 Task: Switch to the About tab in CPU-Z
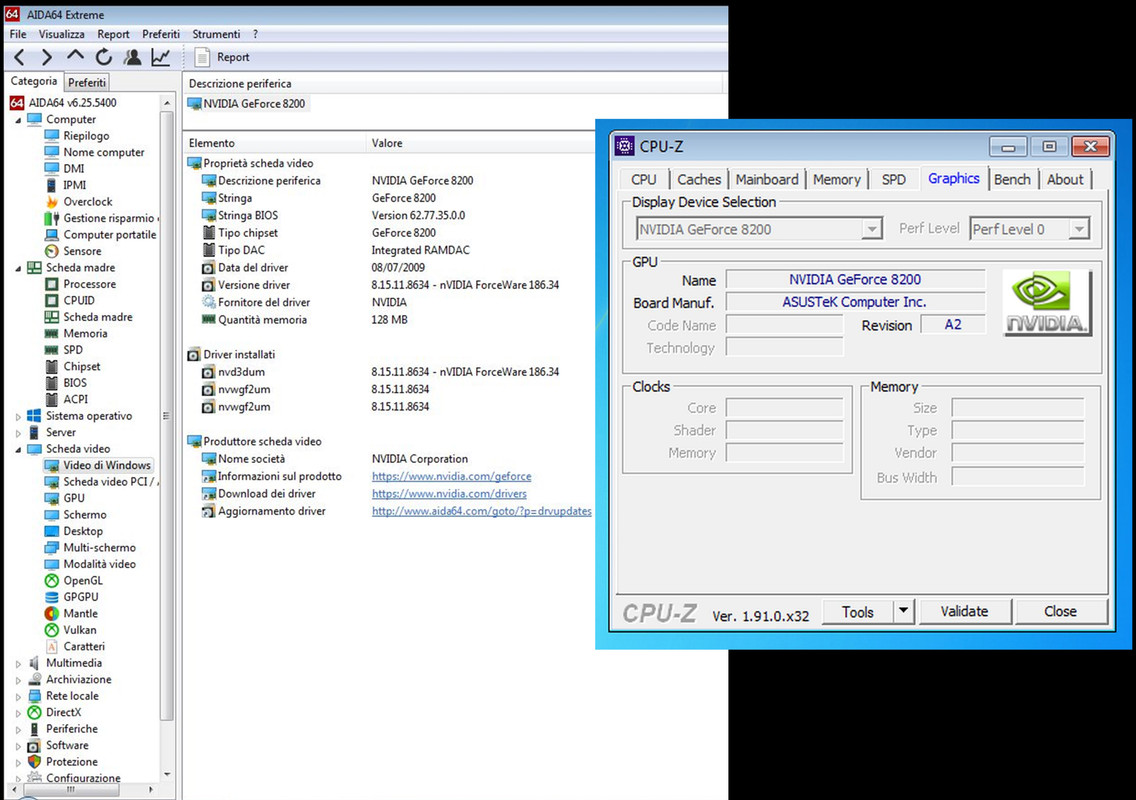1065,179
